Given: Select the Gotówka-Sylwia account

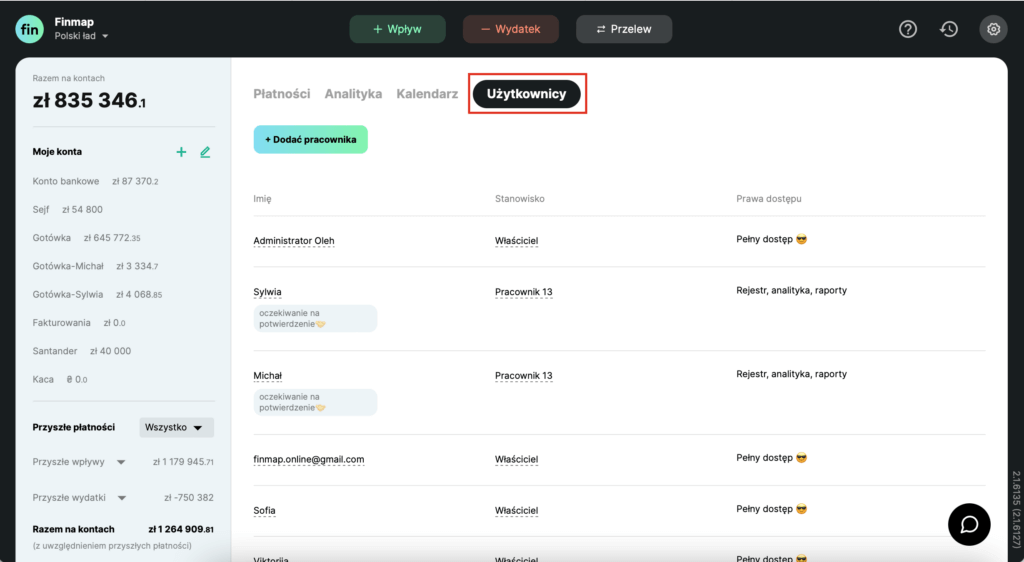Looking at the screenshot, I should point(97,294).
